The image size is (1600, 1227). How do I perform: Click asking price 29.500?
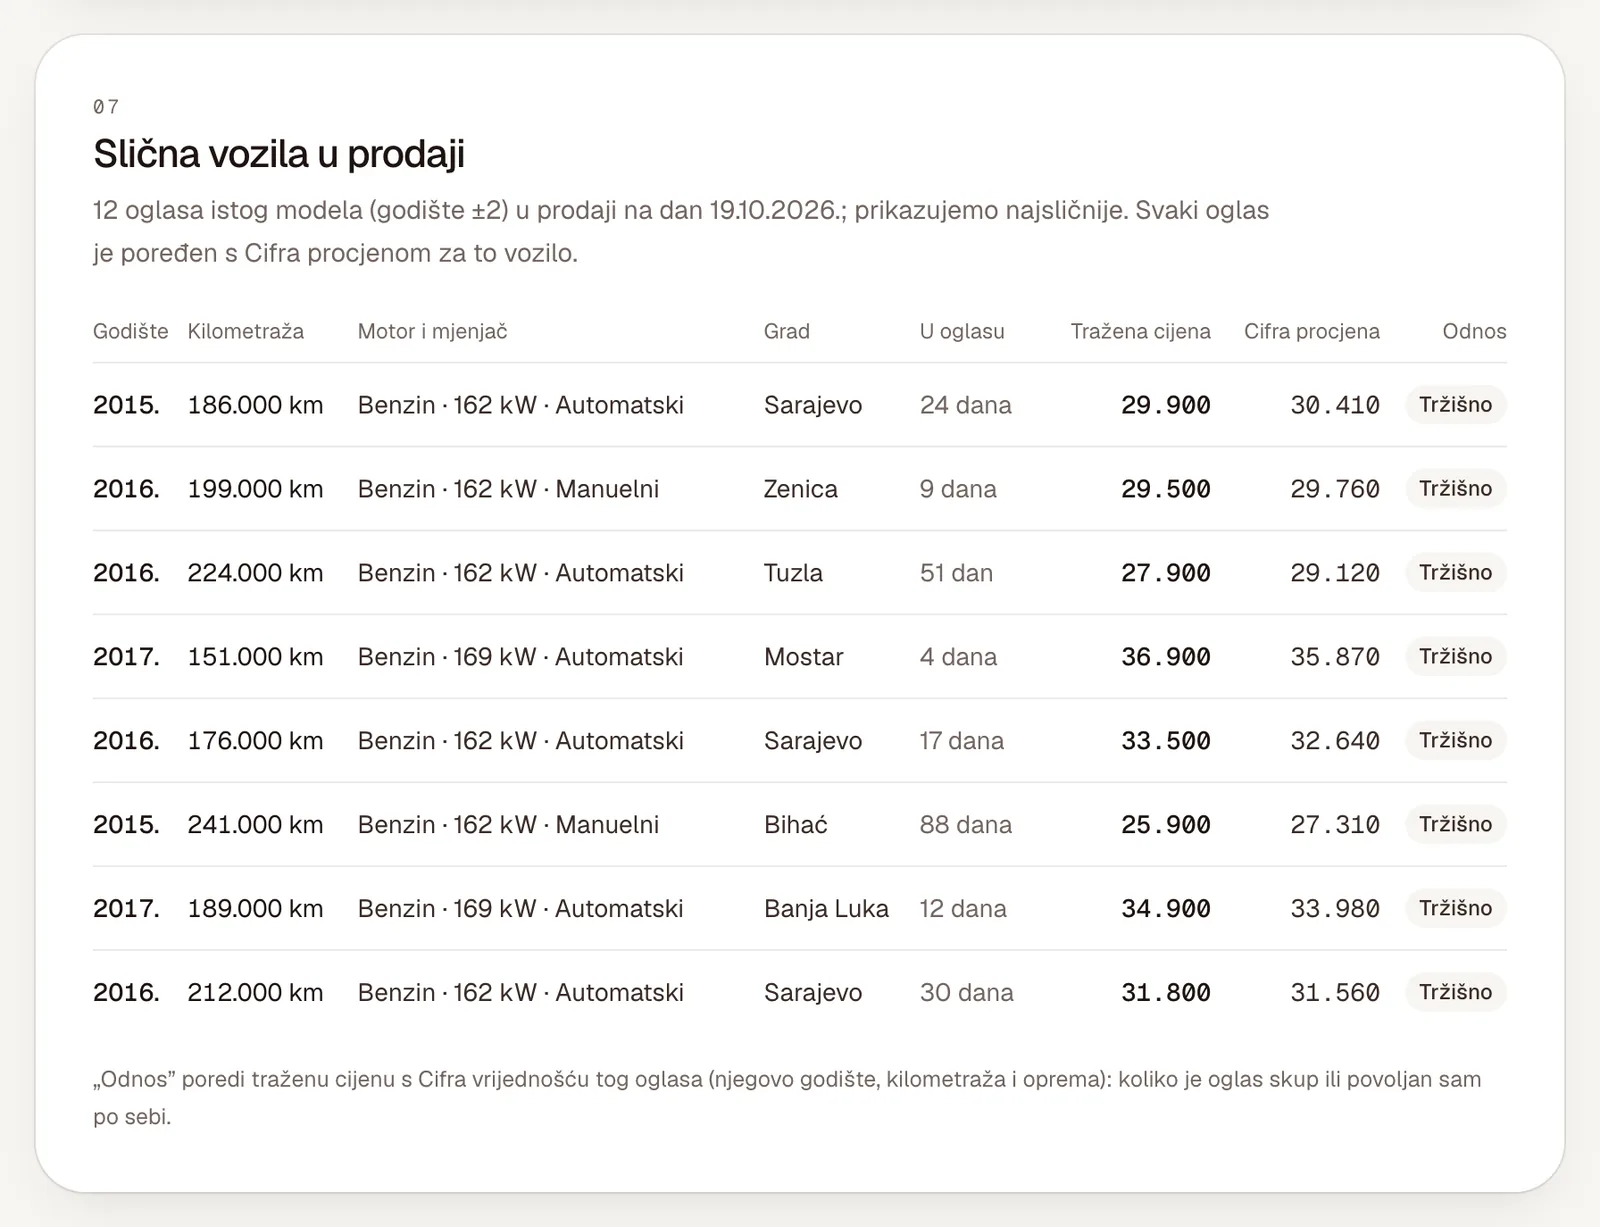click(1166, 489)
